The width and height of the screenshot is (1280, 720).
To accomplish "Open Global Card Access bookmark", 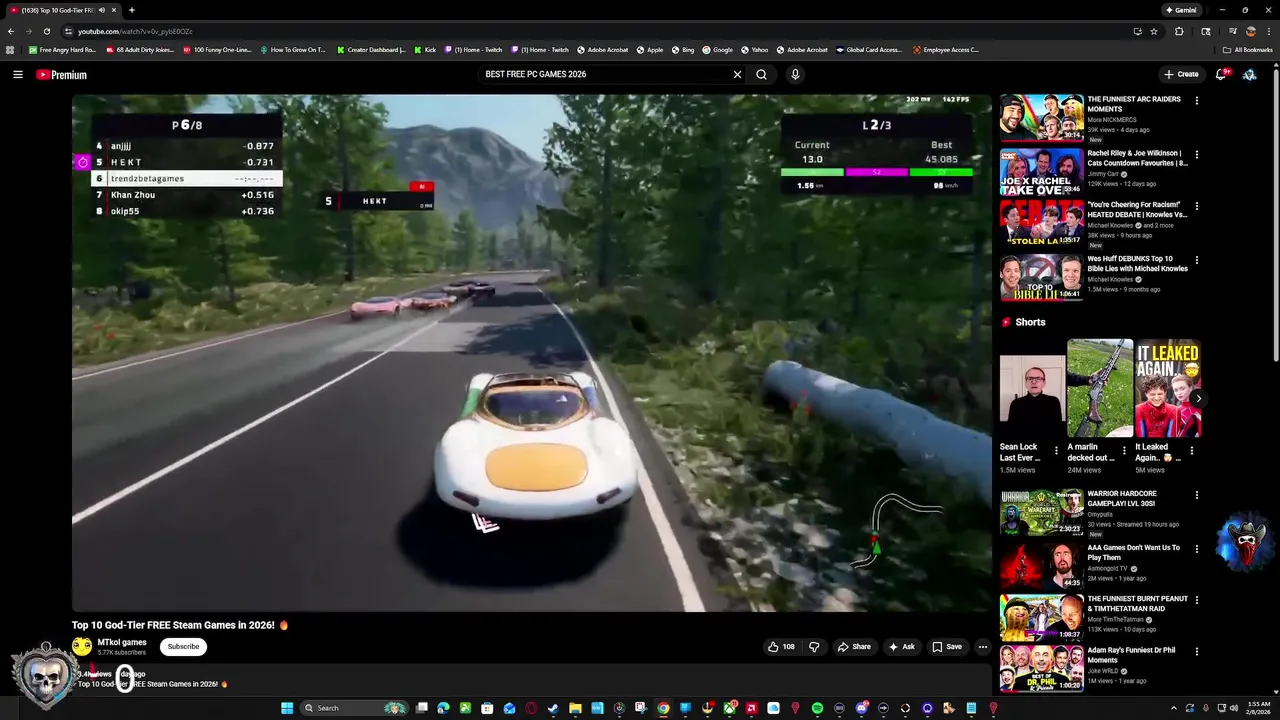I will [868, 49].
